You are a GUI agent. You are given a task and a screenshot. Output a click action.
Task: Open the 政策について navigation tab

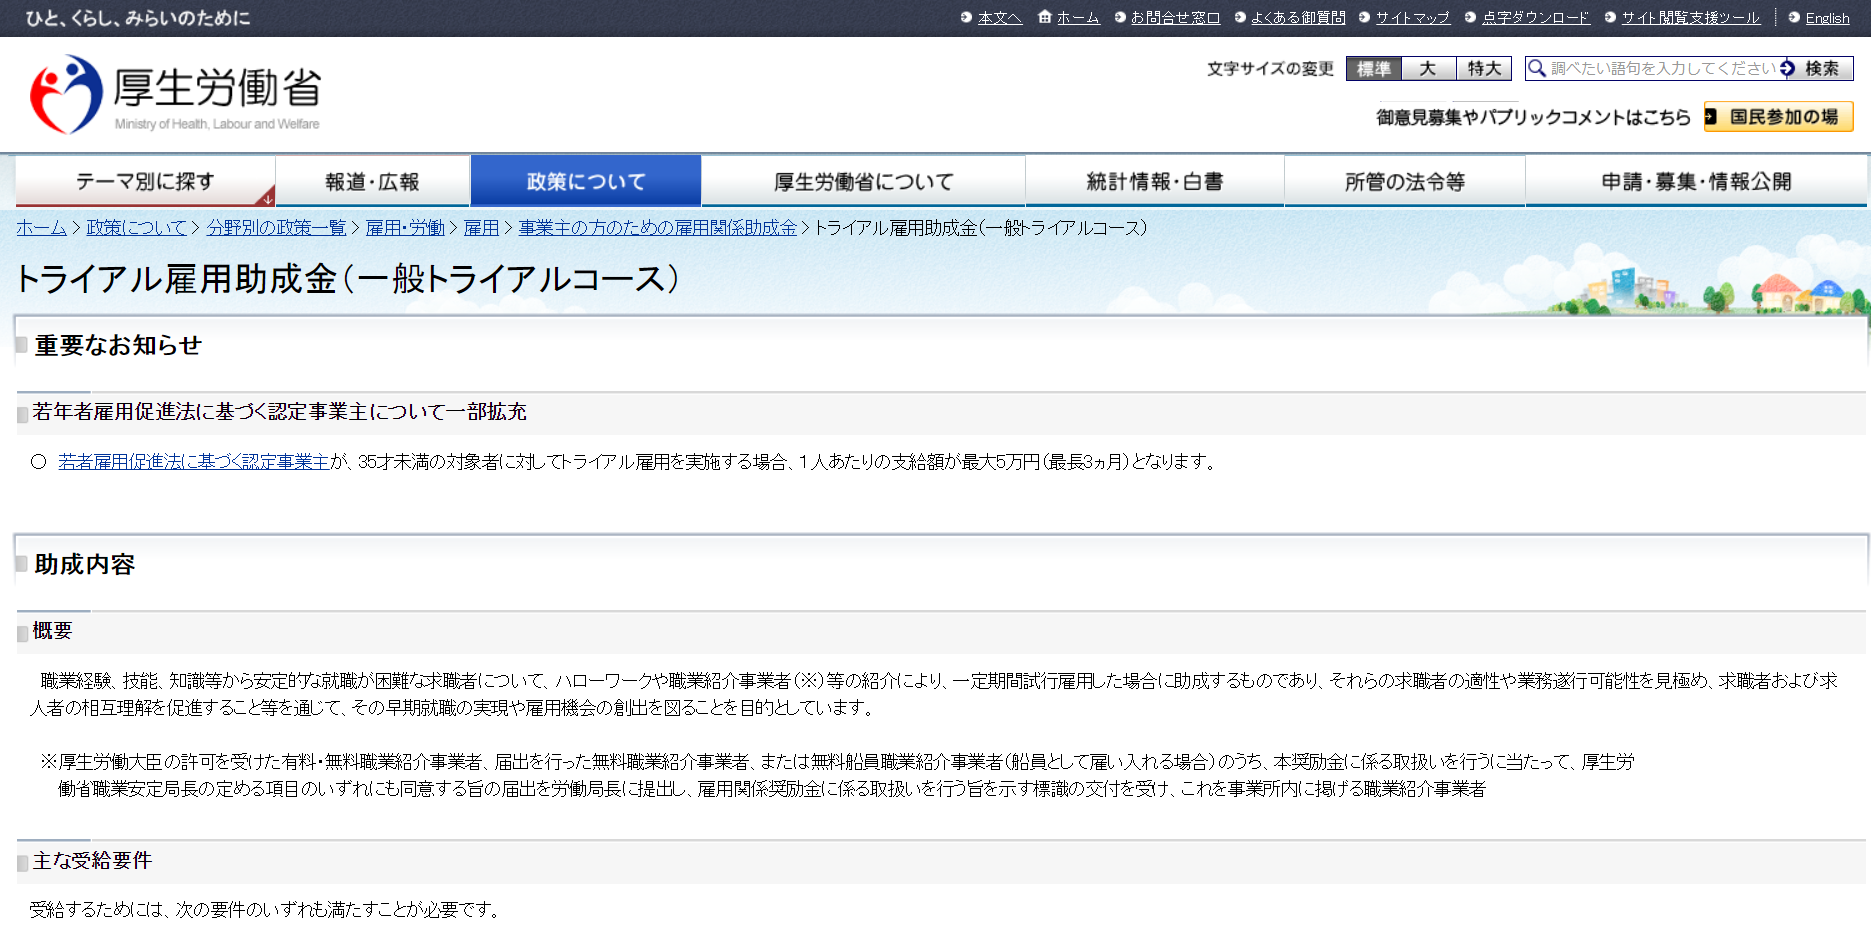click(586, 182)
